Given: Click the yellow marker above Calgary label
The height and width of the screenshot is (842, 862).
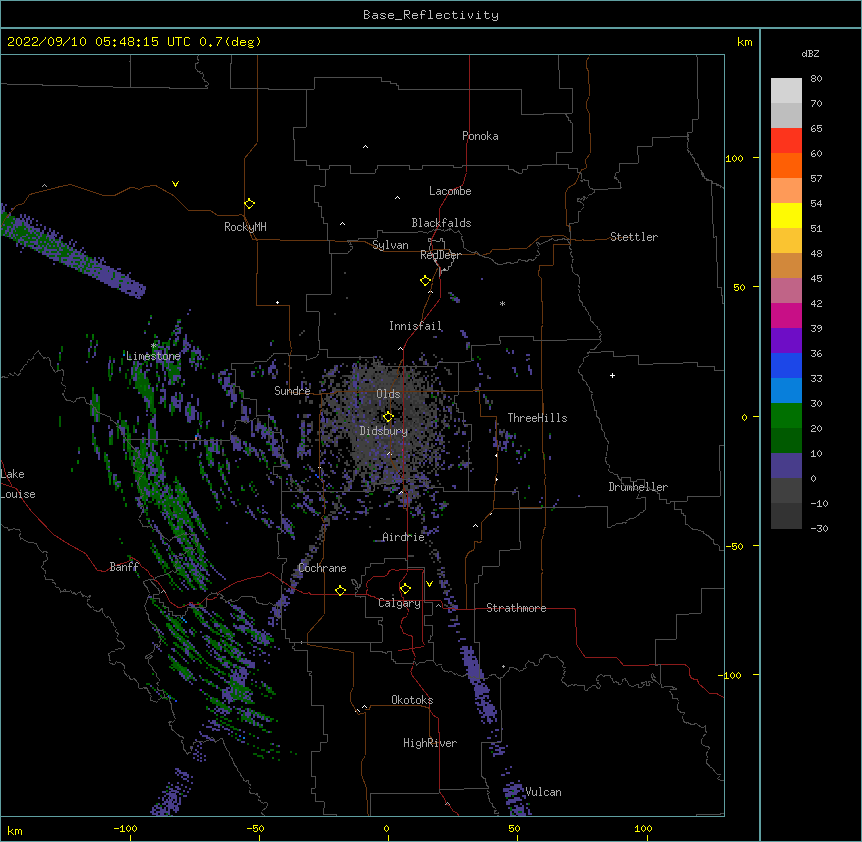Looking at the screenshot, I should [x=405, y=589].
